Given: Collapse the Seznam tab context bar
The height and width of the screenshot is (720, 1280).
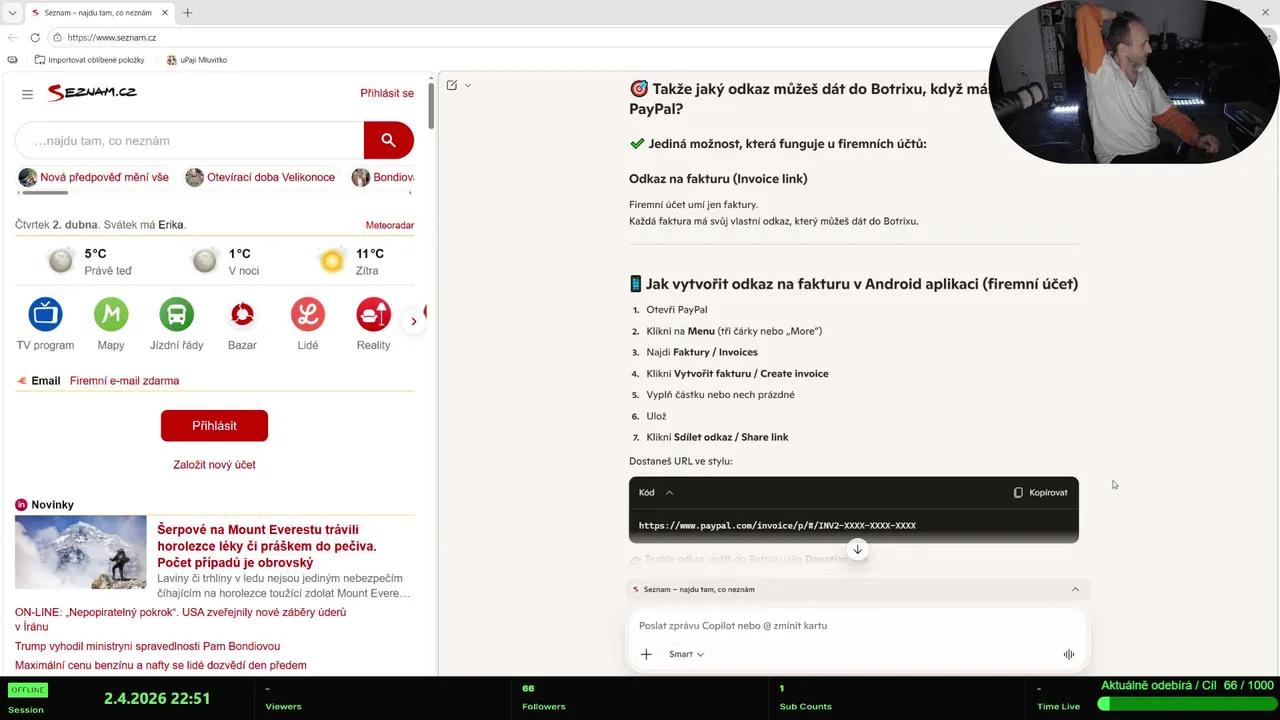Looking at the screenshot, I should pyautogui.click(x=1075, y=589).
